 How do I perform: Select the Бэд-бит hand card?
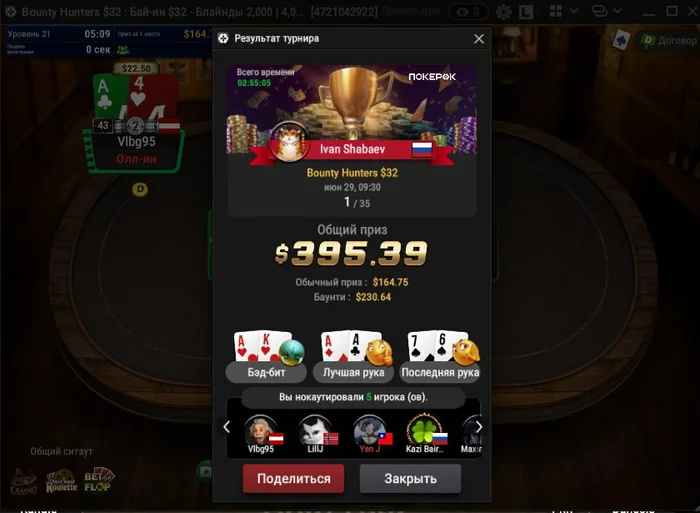pos(267,356)
